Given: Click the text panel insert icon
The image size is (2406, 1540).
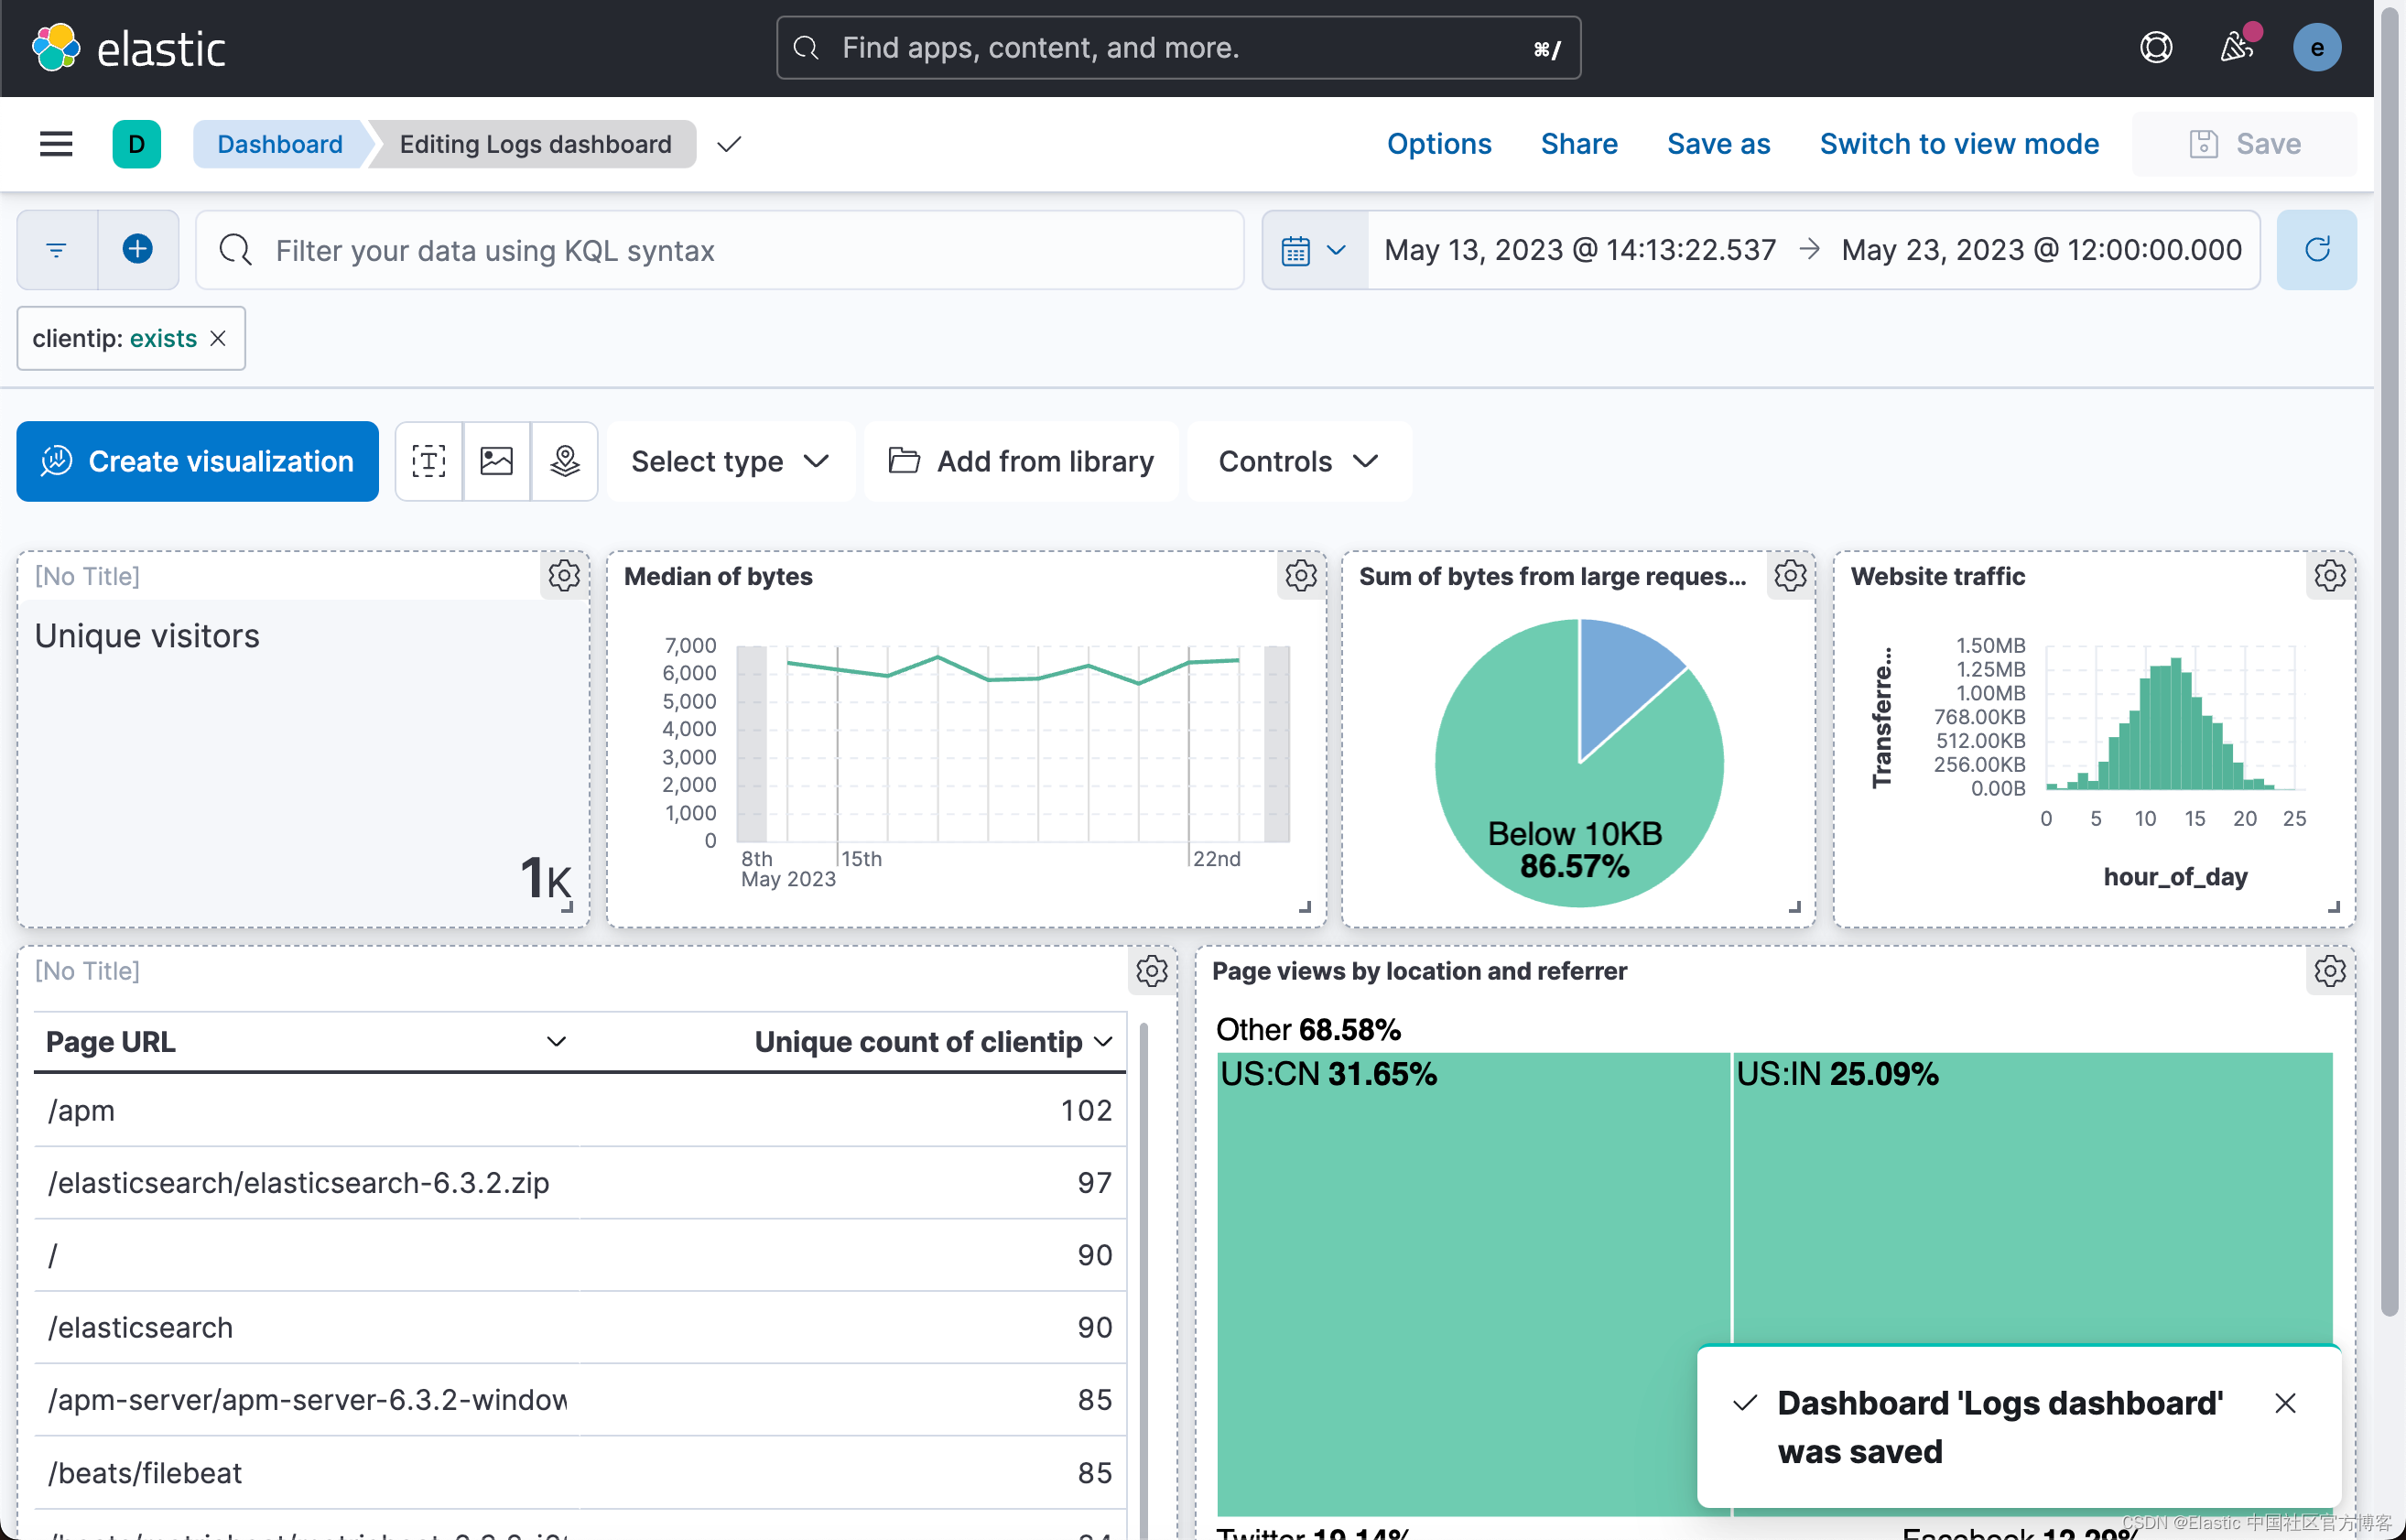Looking at the screenshot, I should coord(428,461).
